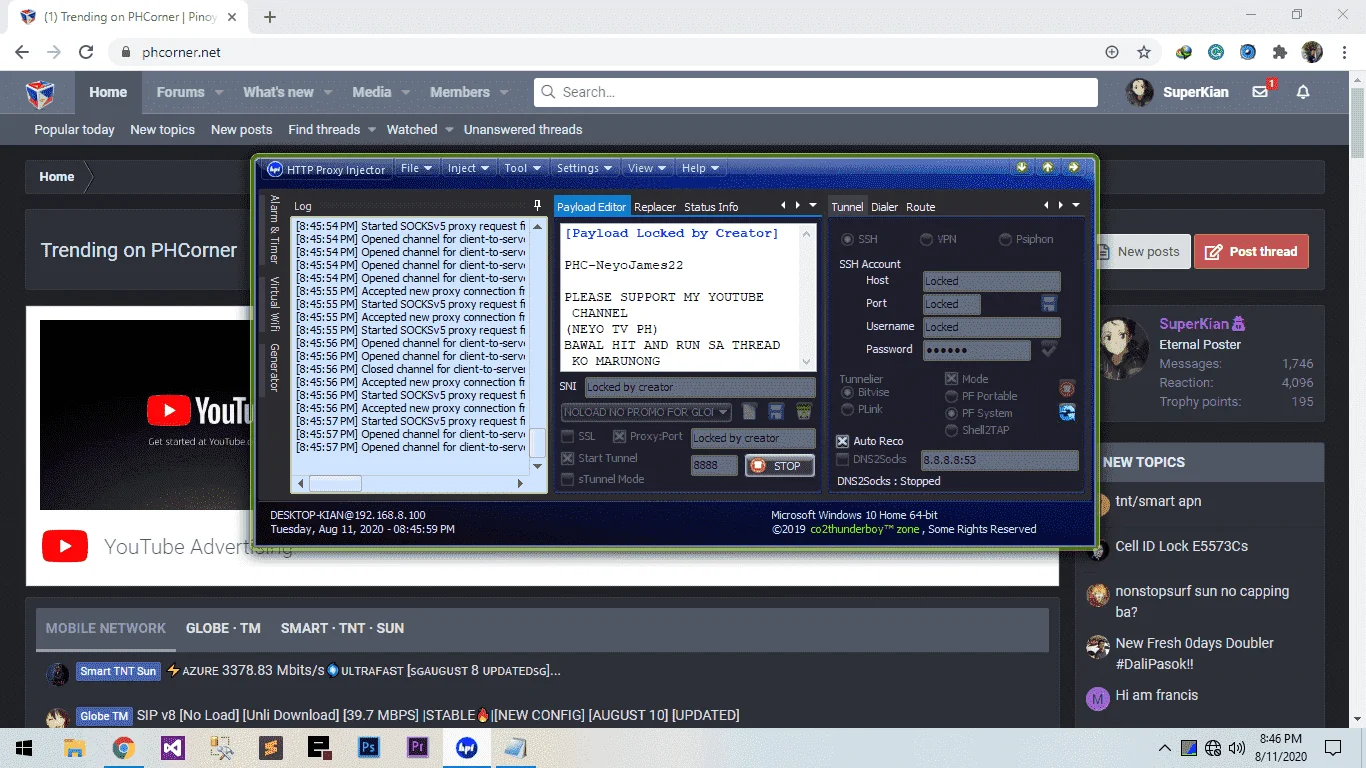Switch to the Route tab

[921, 207]
